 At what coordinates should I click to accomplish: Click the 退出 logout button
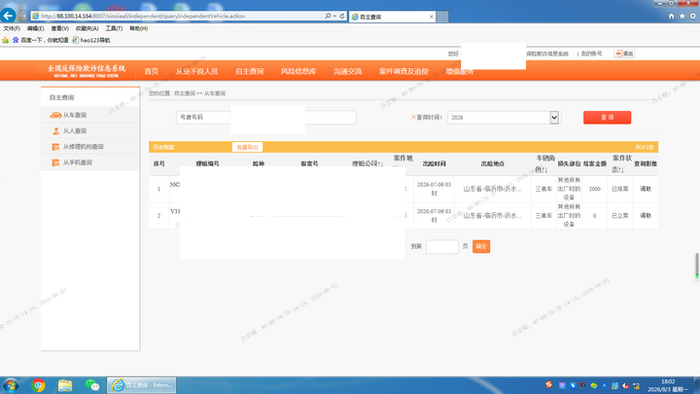point(624,54)
